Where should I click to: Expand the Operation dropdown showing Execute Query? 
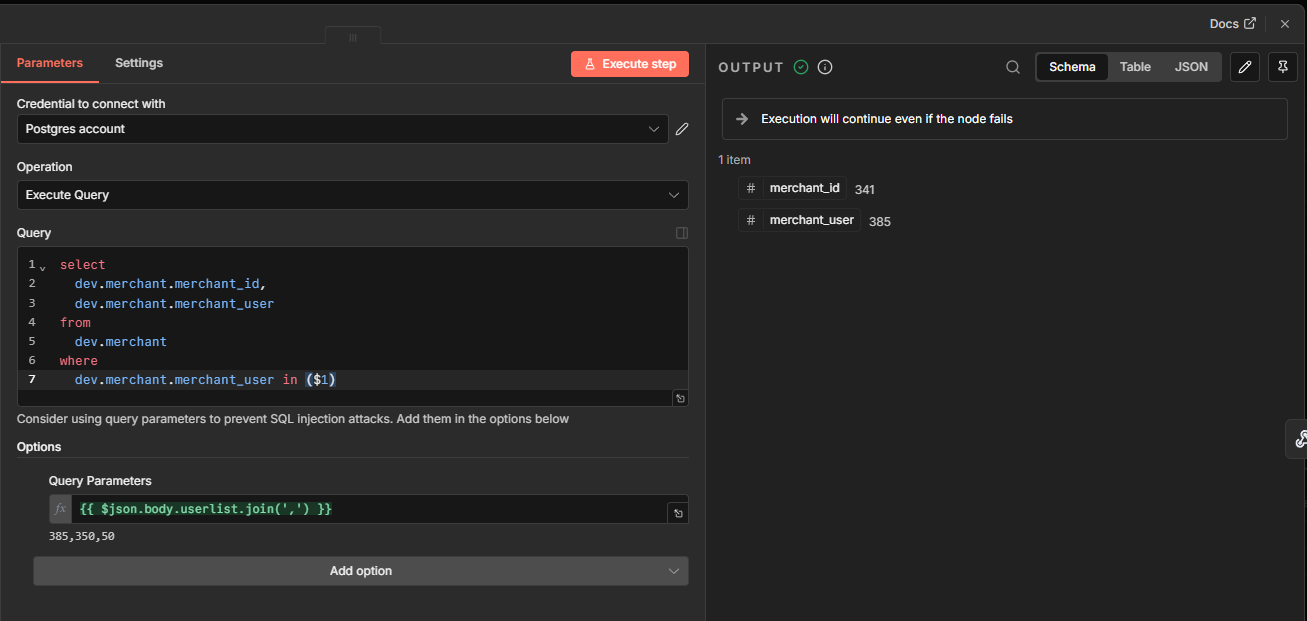pyautogui.click(x=352, y=195)
